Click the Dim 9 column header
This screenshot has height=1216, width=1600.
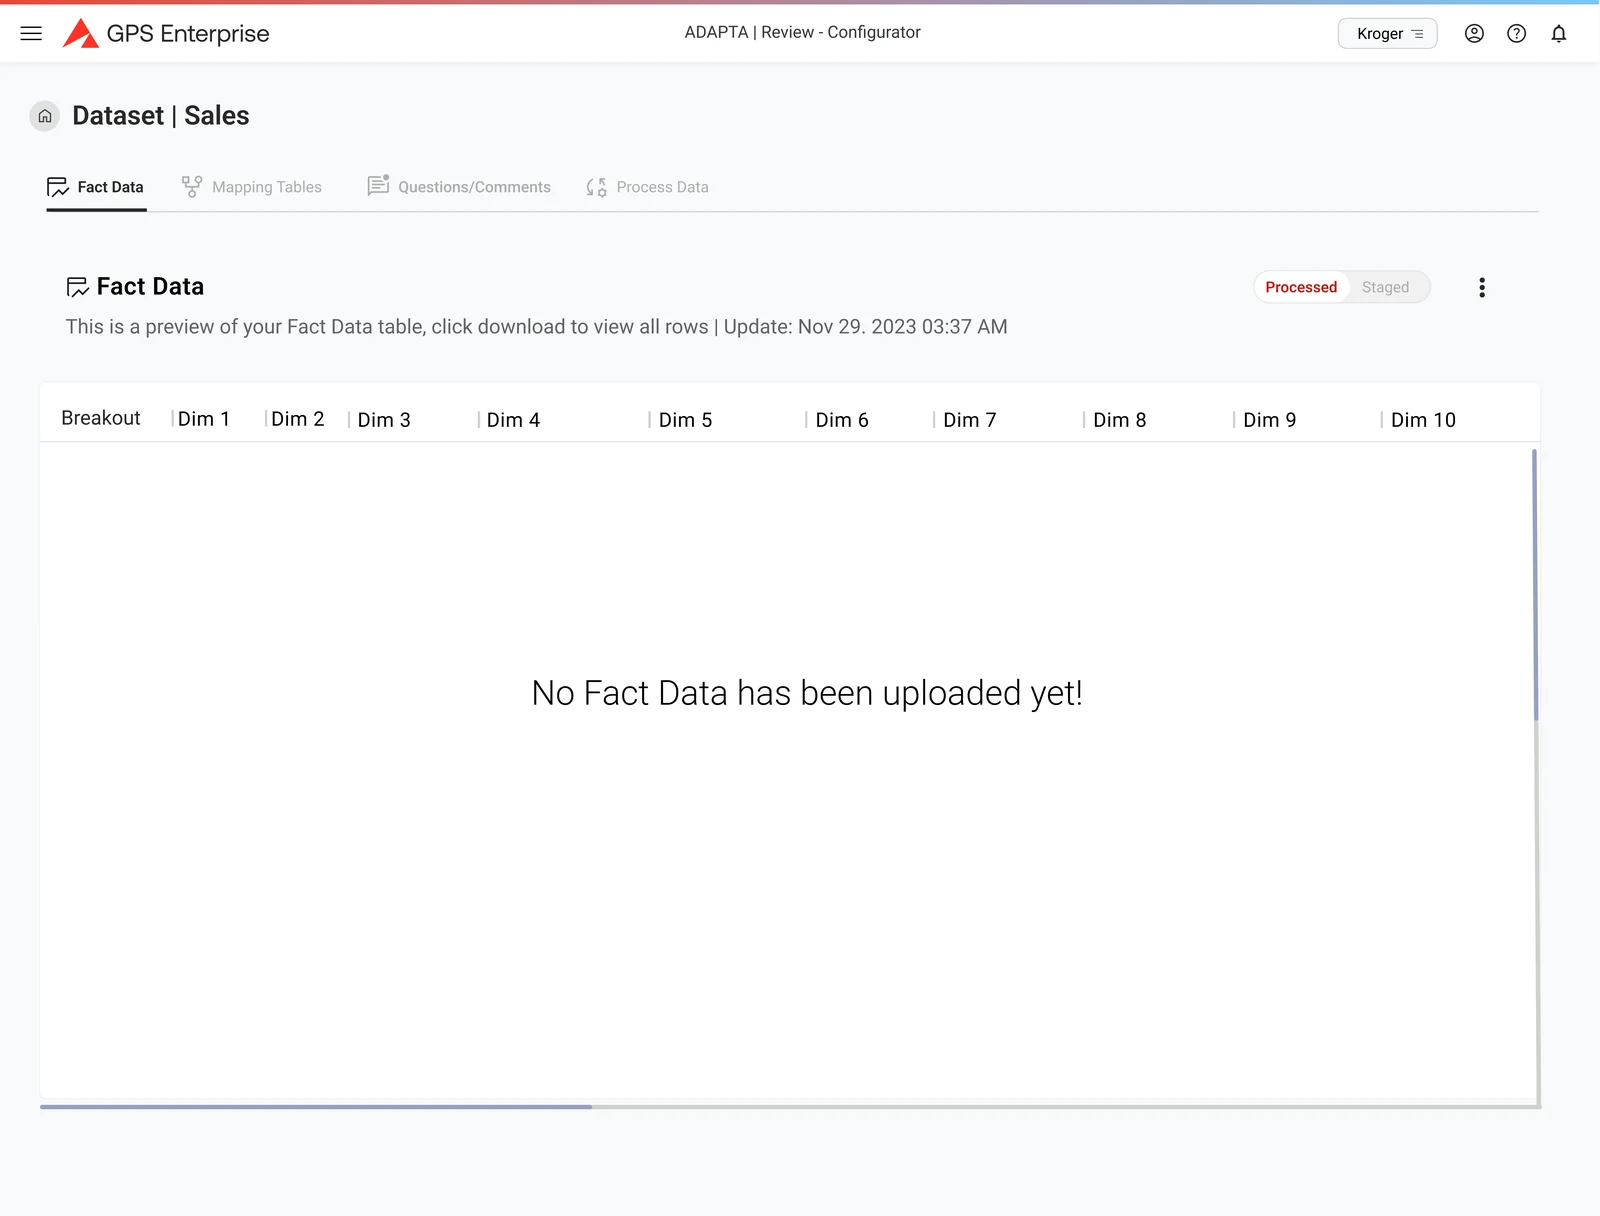(x=1270, y=420)
